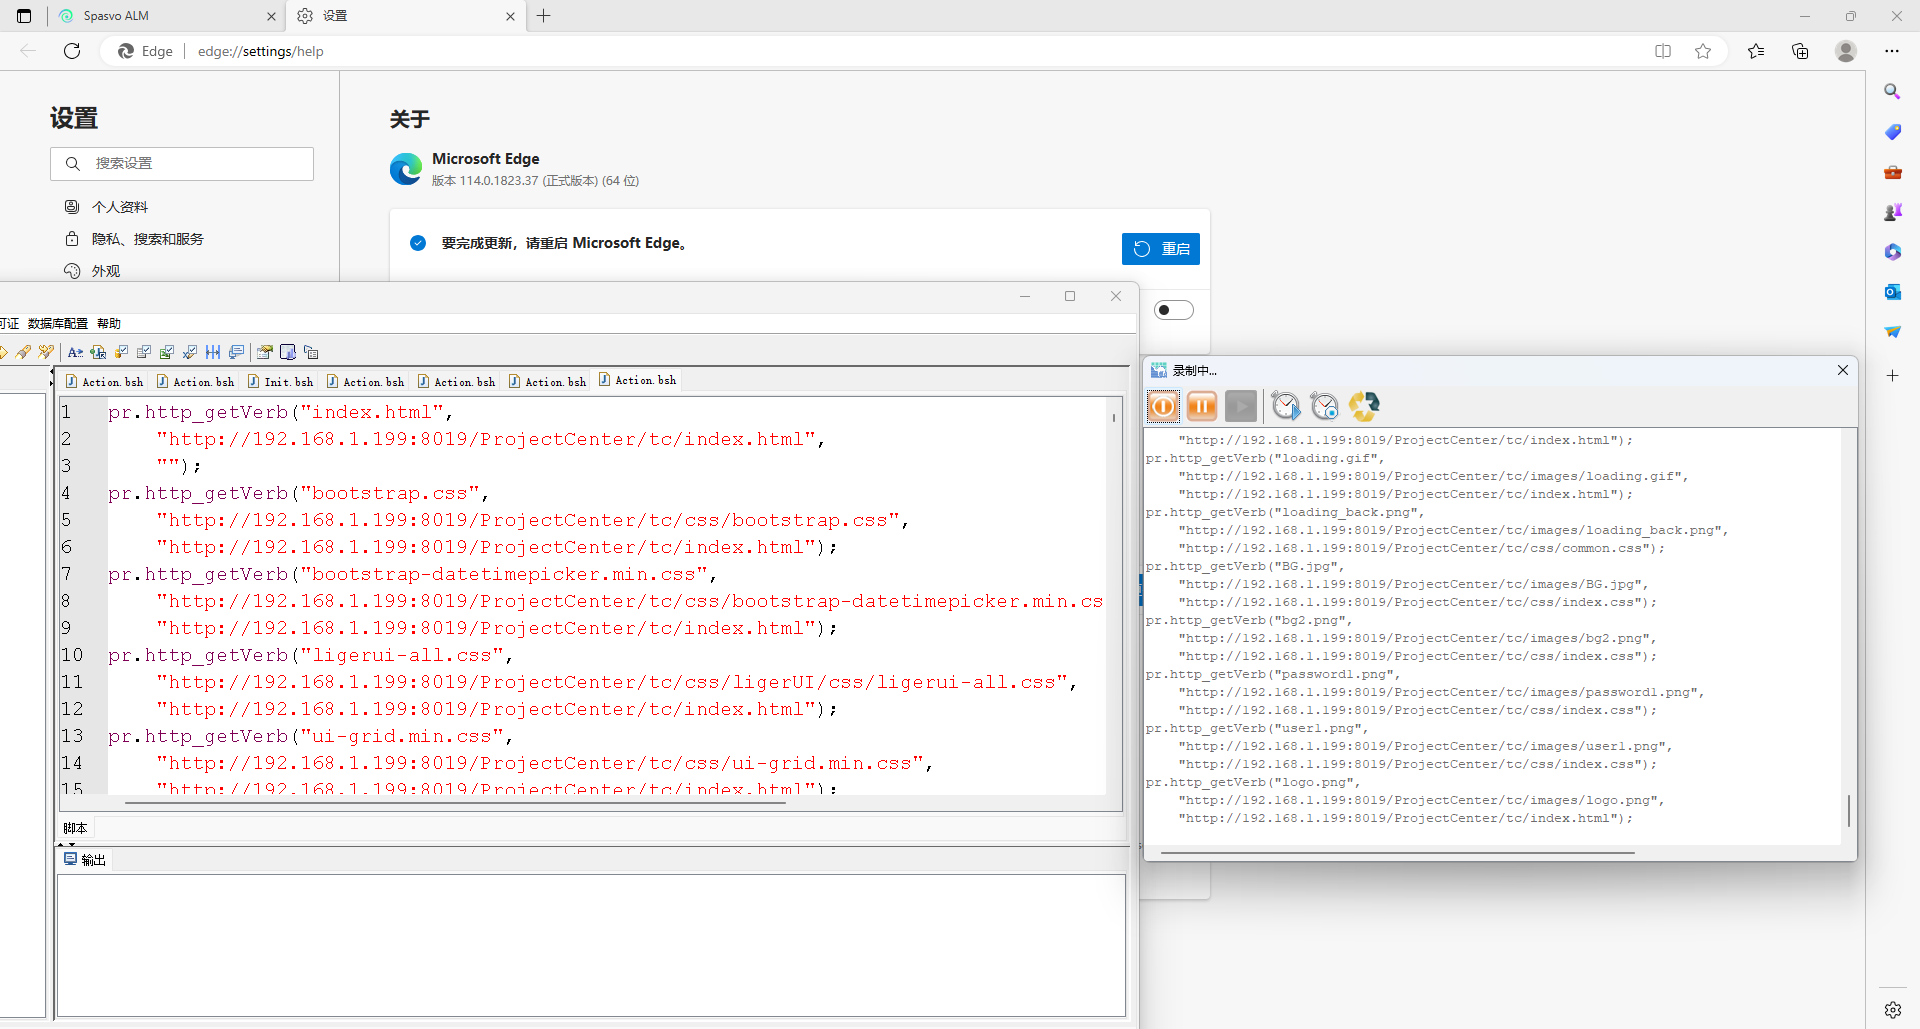Open the 数据库配置 menu

click(58, 324)
